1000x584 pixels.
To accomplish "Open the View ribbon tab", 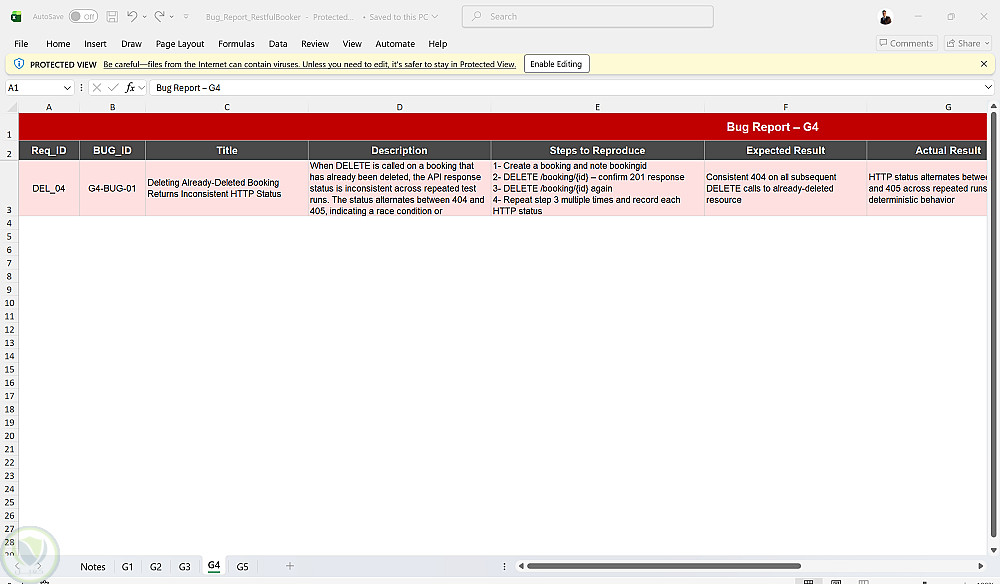I will point(352,43).
